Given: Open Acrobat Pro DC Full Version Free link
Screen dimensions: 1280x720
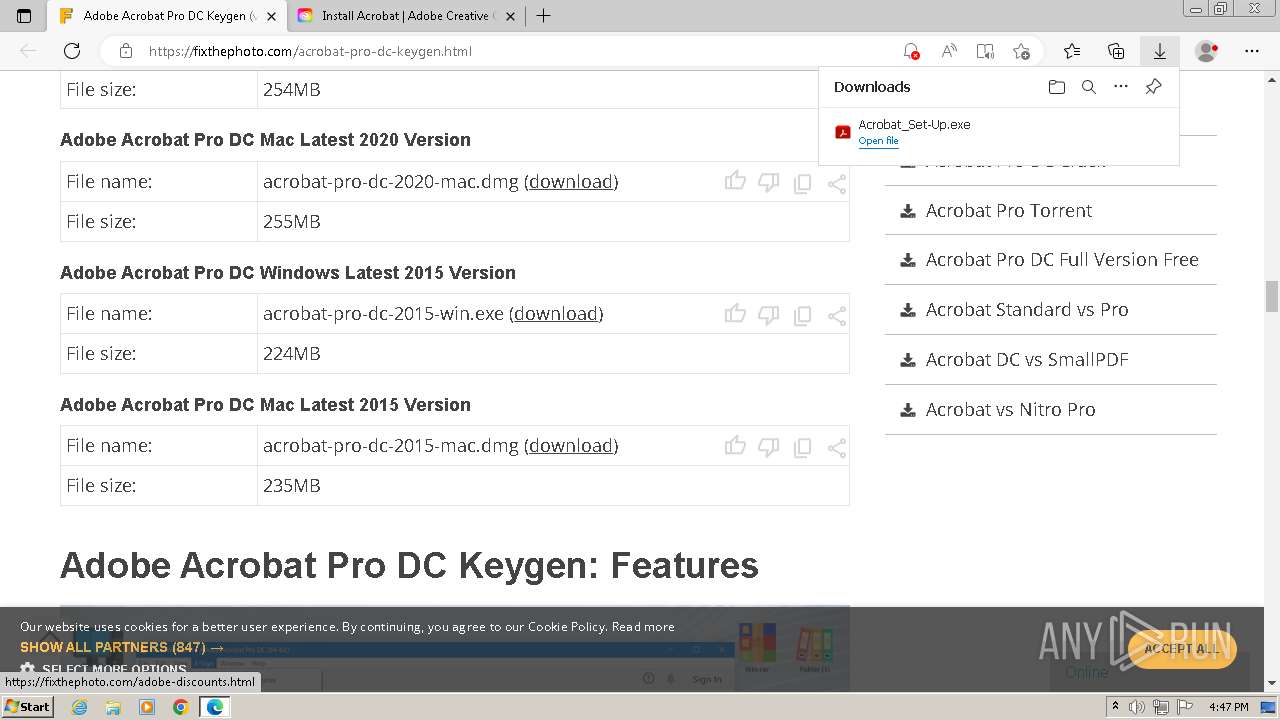Looking at the screenshot, I should [x=1062, y=260].
